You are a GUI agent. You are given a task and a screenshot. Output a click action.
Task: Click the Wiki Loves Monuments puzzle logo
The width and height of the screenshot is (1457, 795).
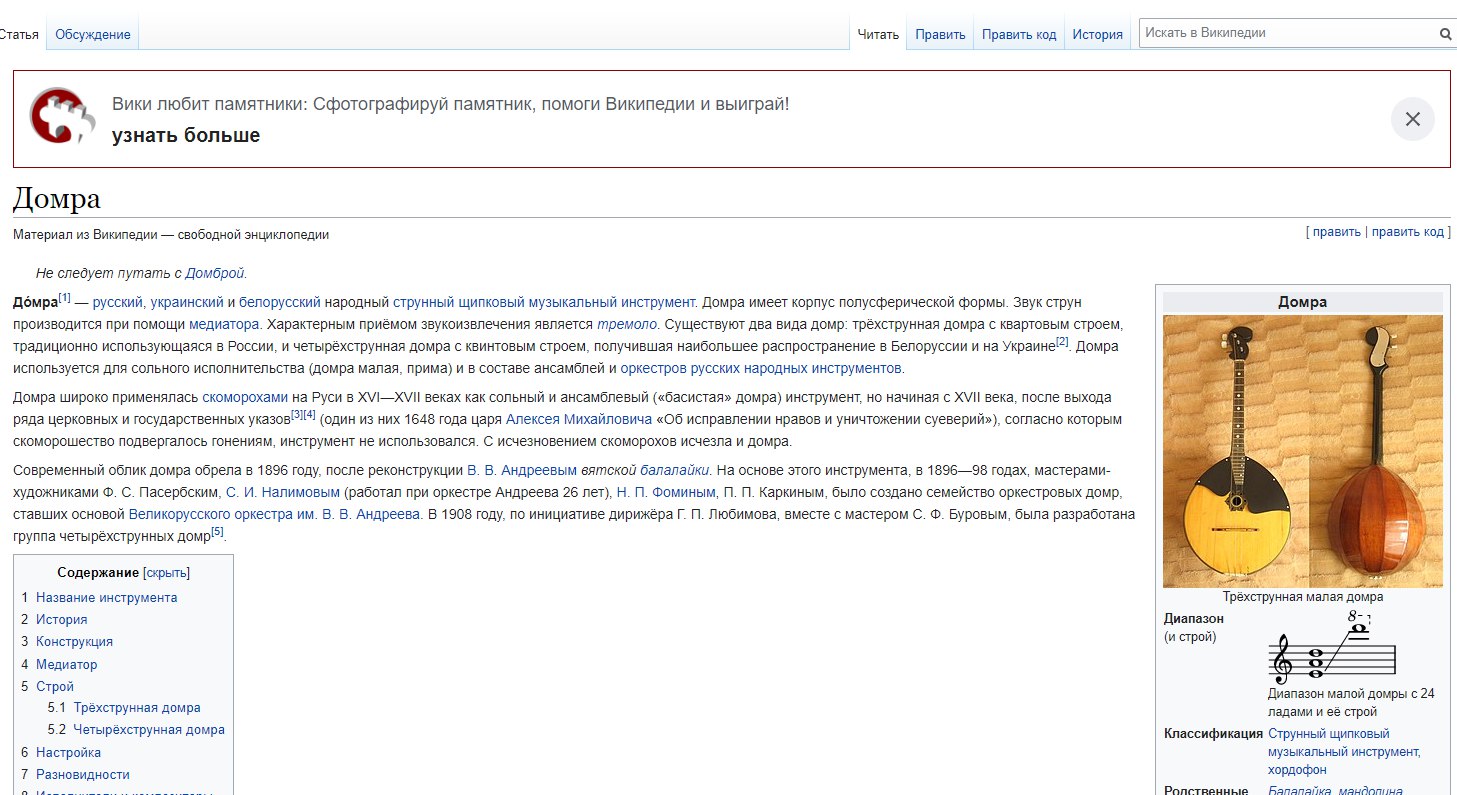tap(61, 118)
